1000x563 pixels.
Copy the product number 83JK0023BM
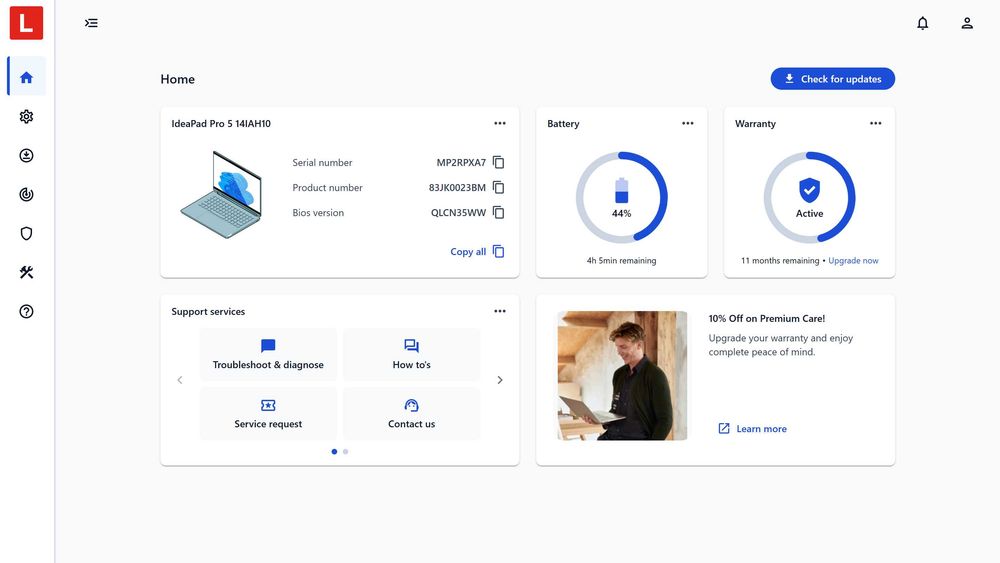pyautogui.click(x=499, y=187)
